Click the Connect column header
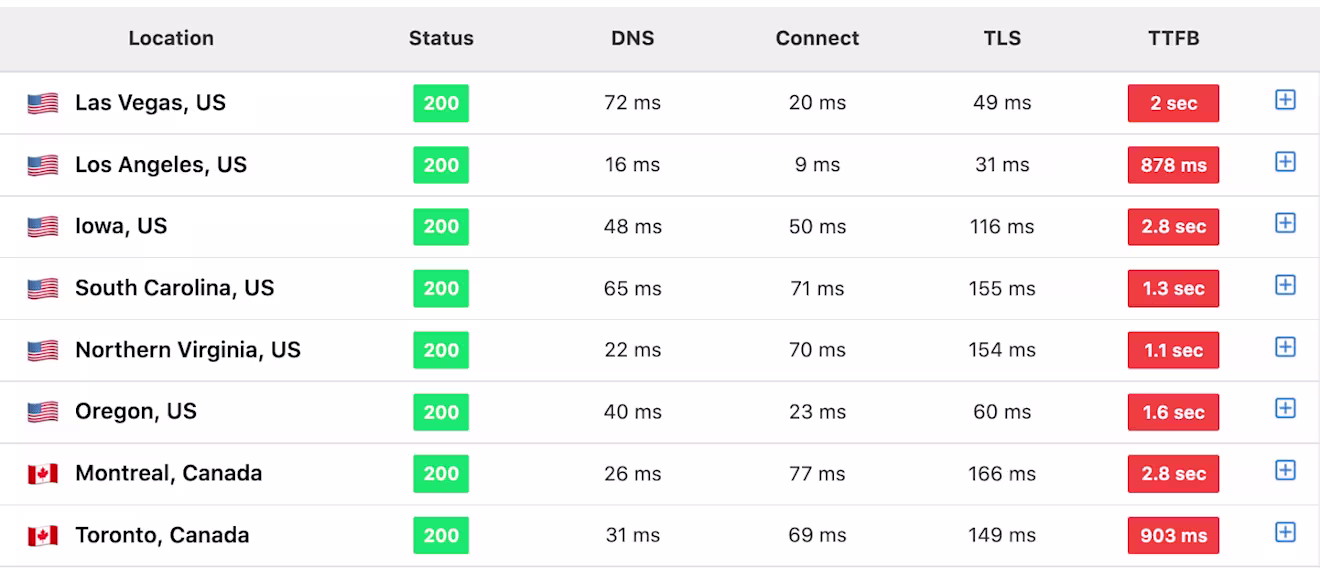The width and height of the screenshot is (1320, 568). coord(817,38)
